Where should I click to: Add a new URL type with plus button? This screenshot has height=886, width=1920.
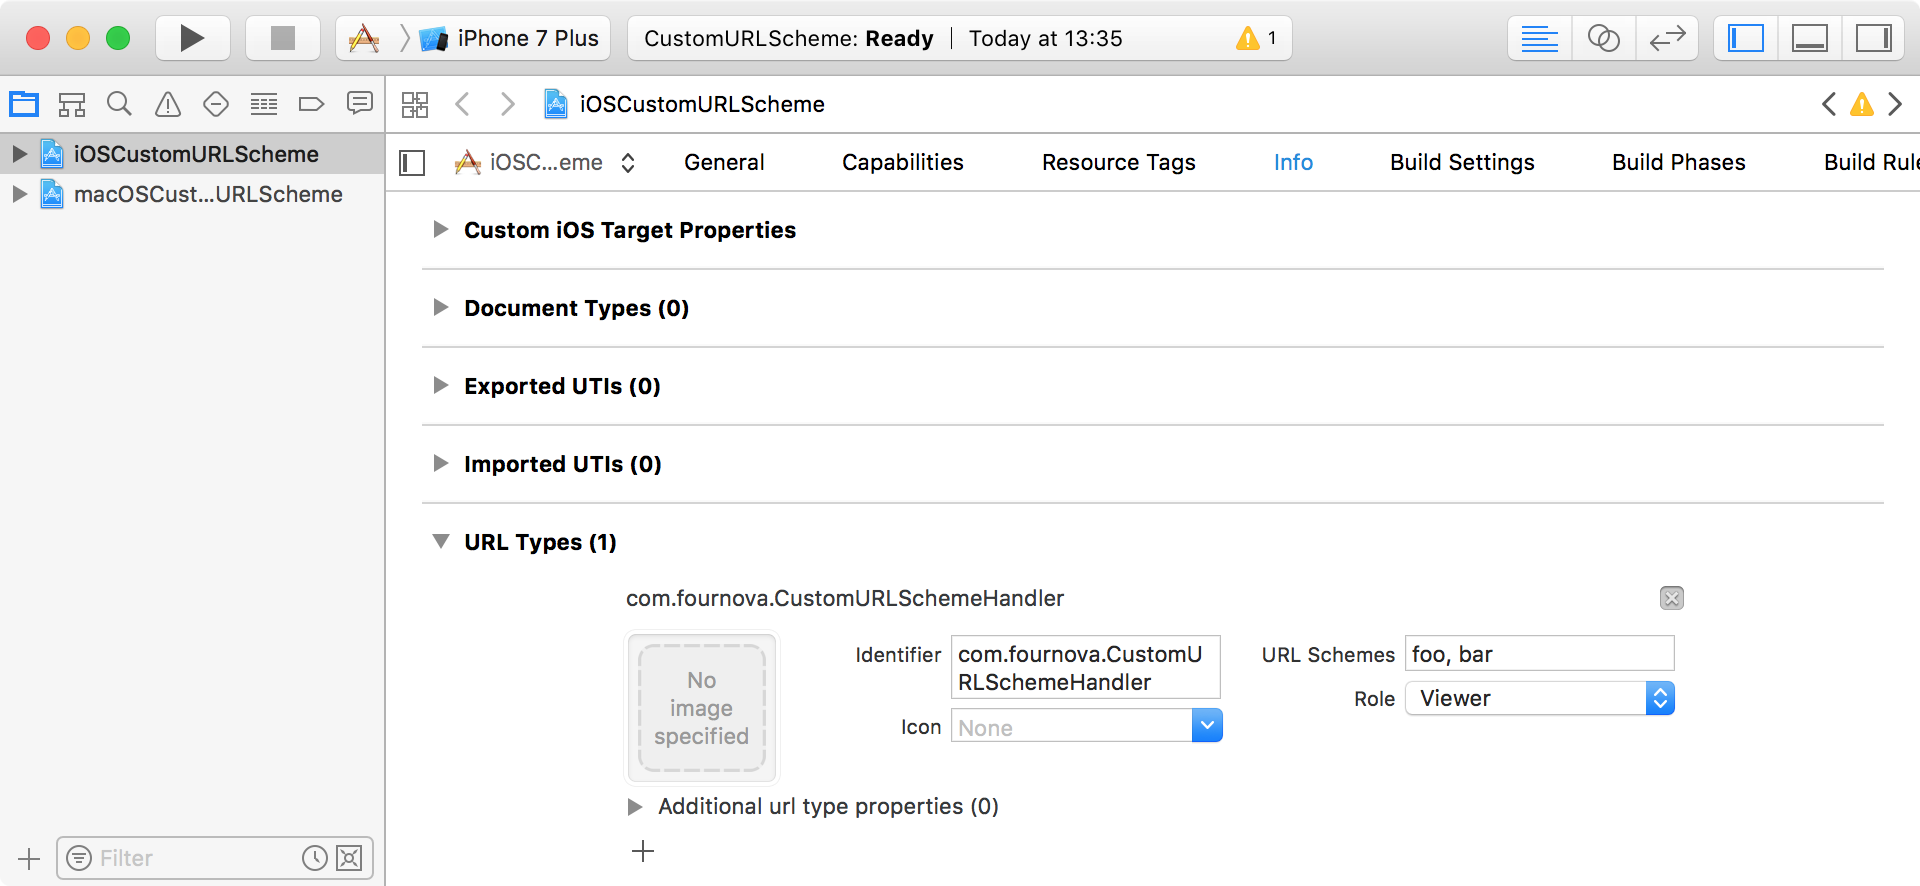pos(643,851)
